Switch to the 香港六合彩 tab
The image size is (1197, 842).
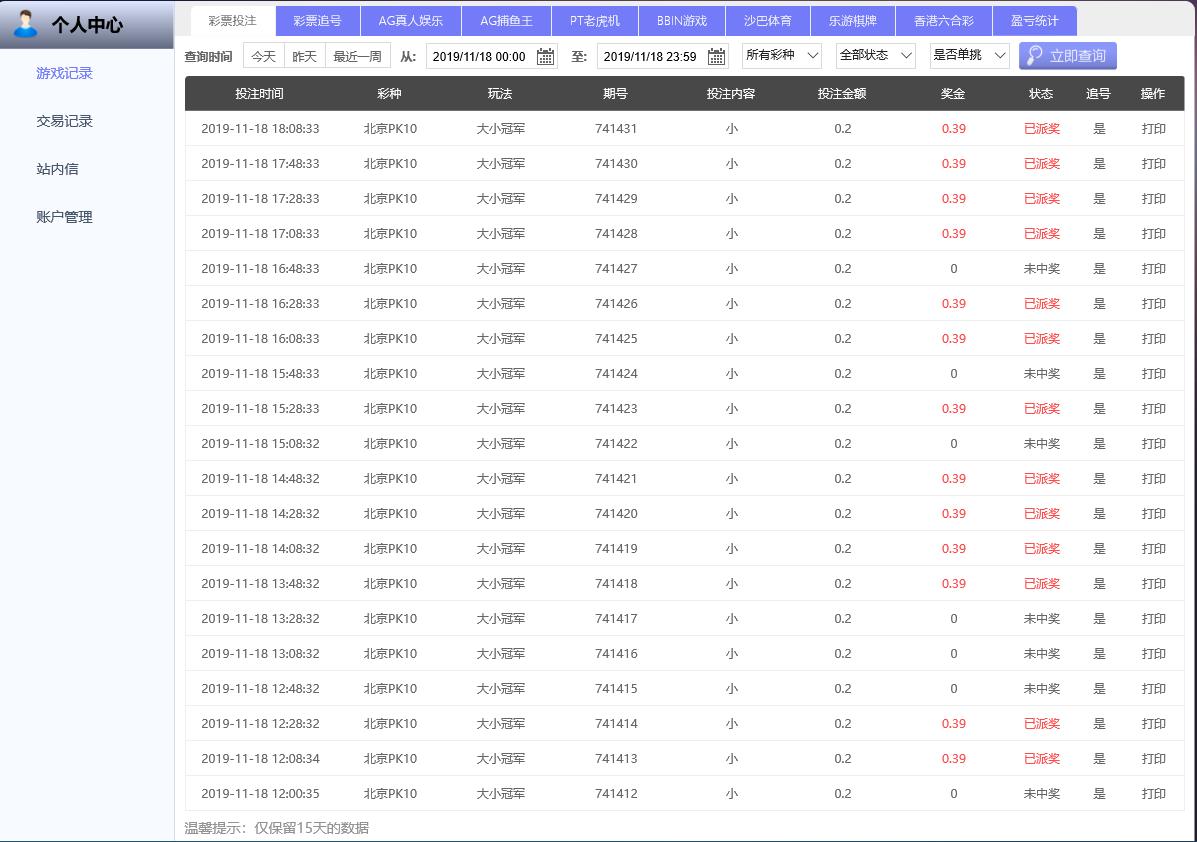tap(943, 21)
